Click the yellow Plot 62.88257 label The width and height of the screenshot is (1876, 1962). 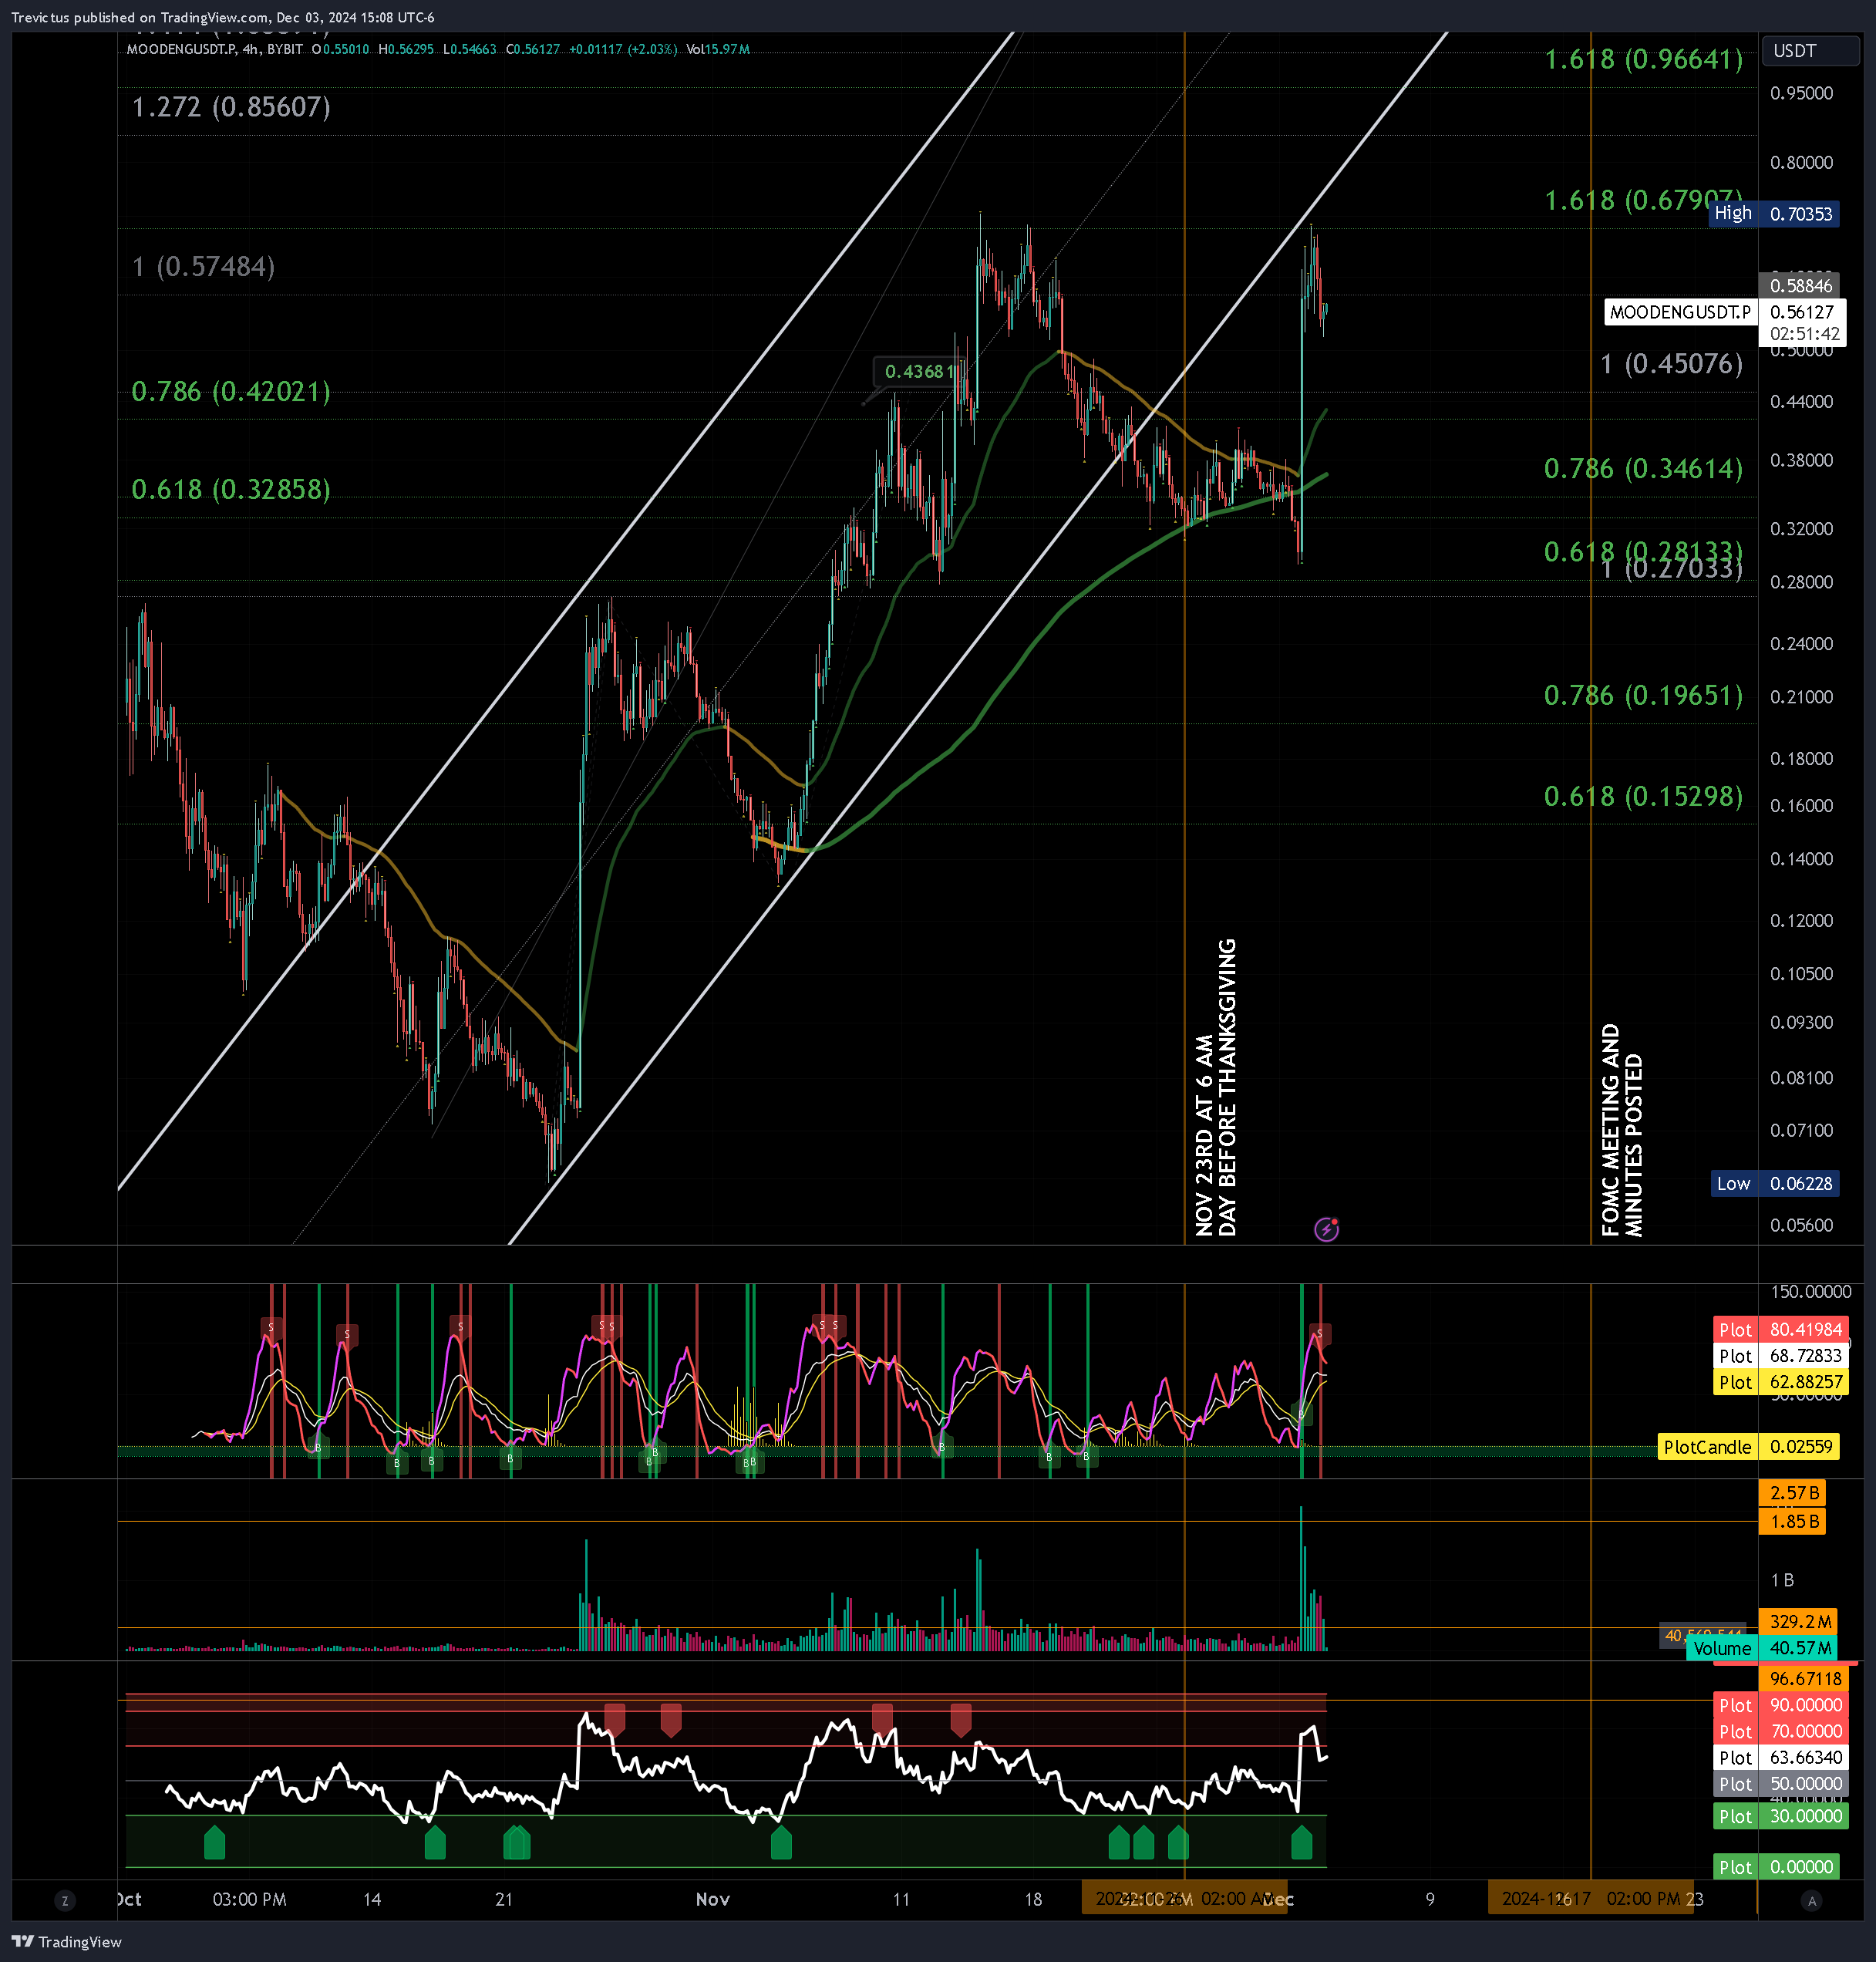coord(1780,1382)
